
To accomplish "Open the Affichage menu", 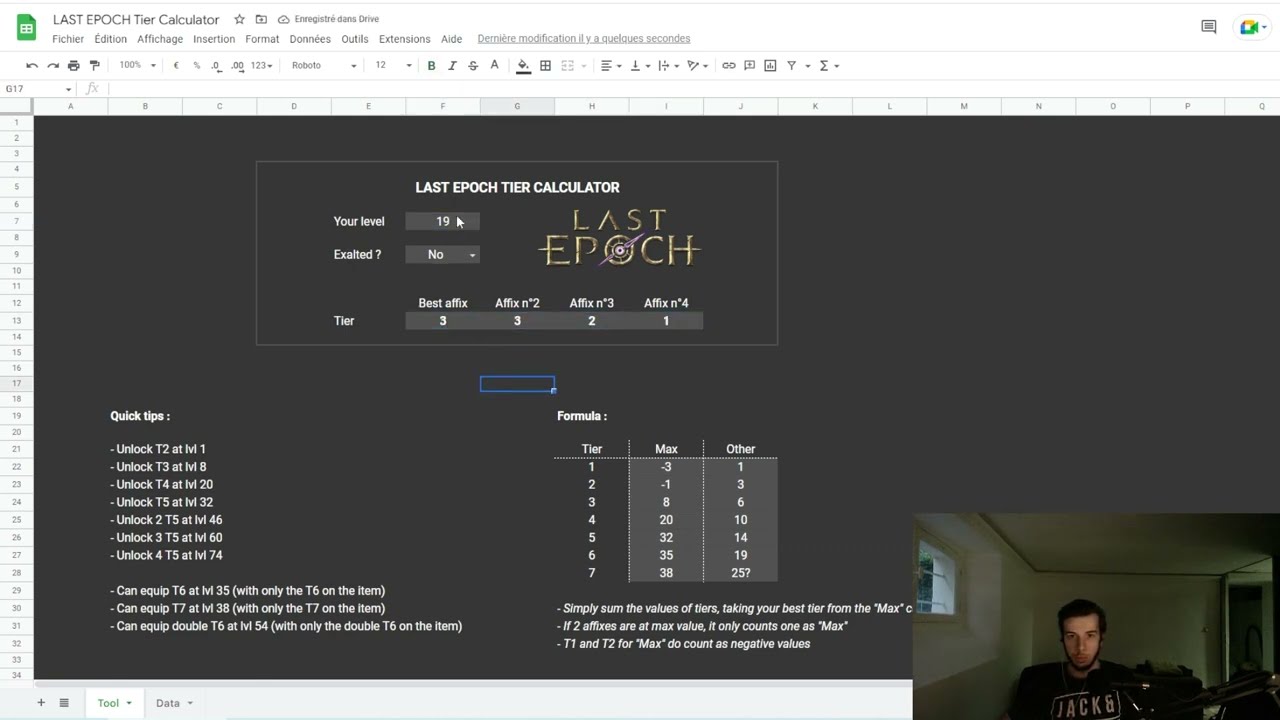I will [160, 39].
